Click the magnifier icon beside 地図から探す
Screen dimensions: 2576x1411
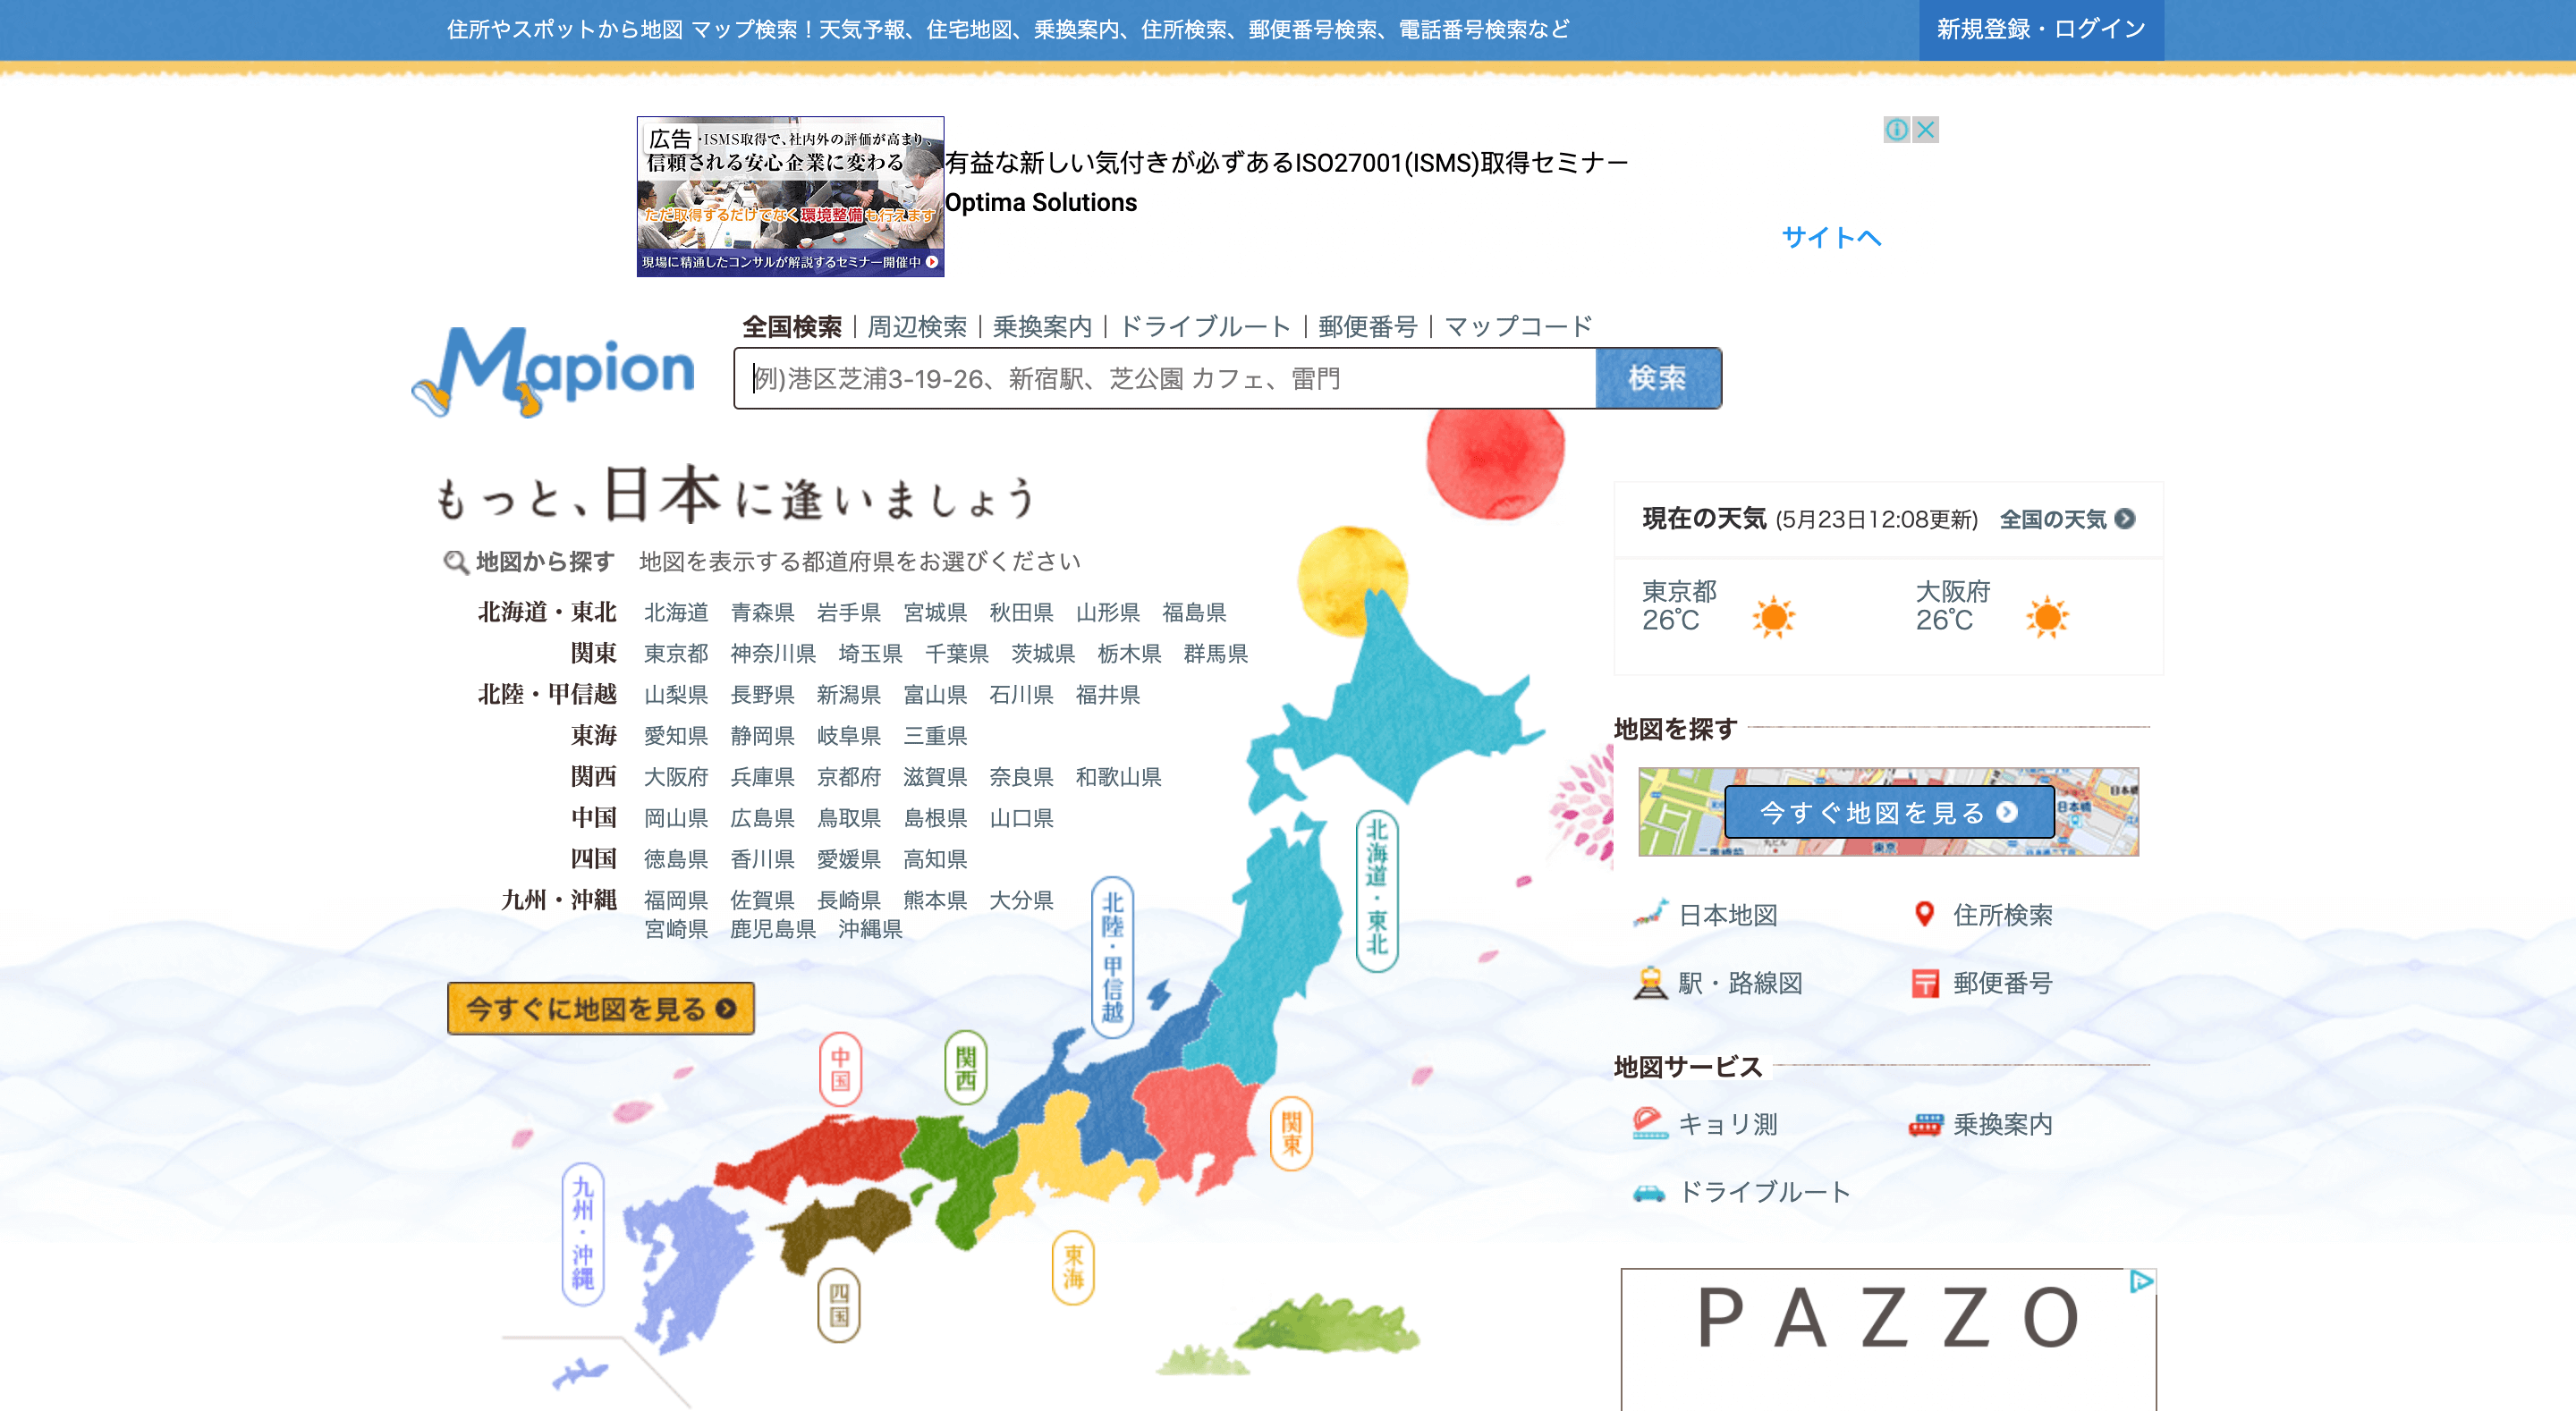(456, 562)
